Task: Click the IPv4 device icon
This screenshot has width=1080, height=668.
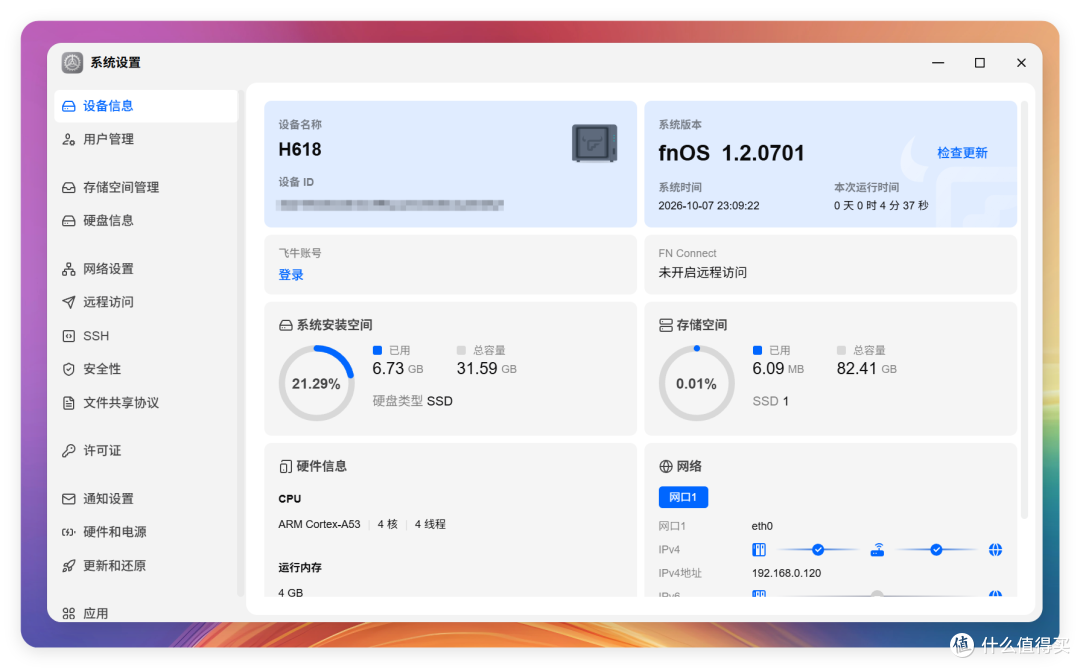Action: 759,550
